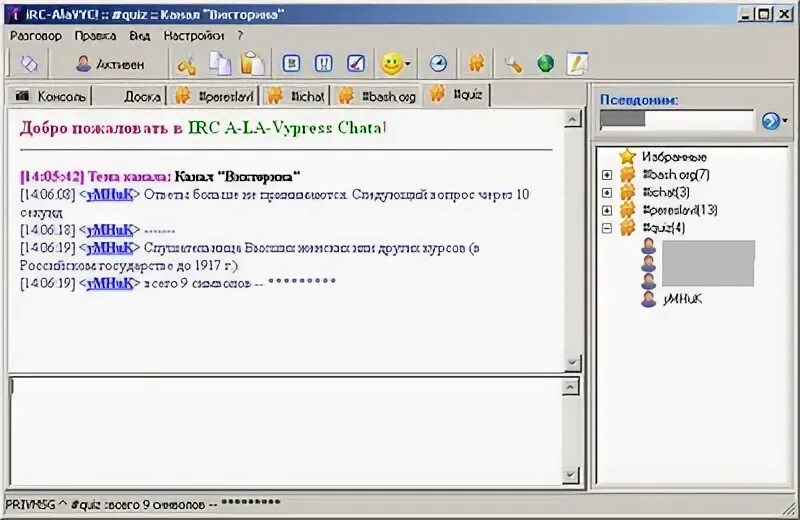Maximize the IRC window

tap(764, 14)
